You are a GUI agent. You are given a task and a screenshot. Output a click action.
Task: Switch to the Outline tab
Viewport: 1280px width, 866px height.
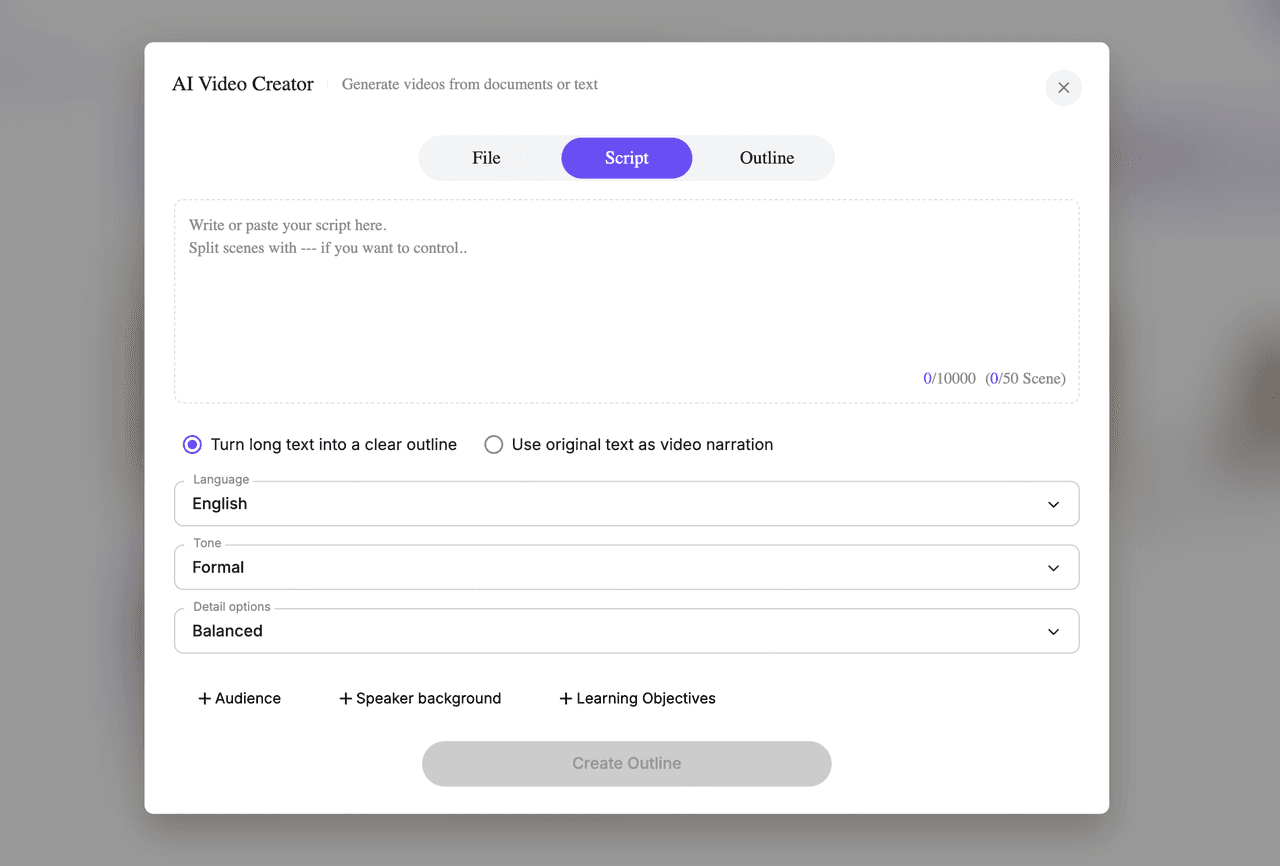pos(767,158)
